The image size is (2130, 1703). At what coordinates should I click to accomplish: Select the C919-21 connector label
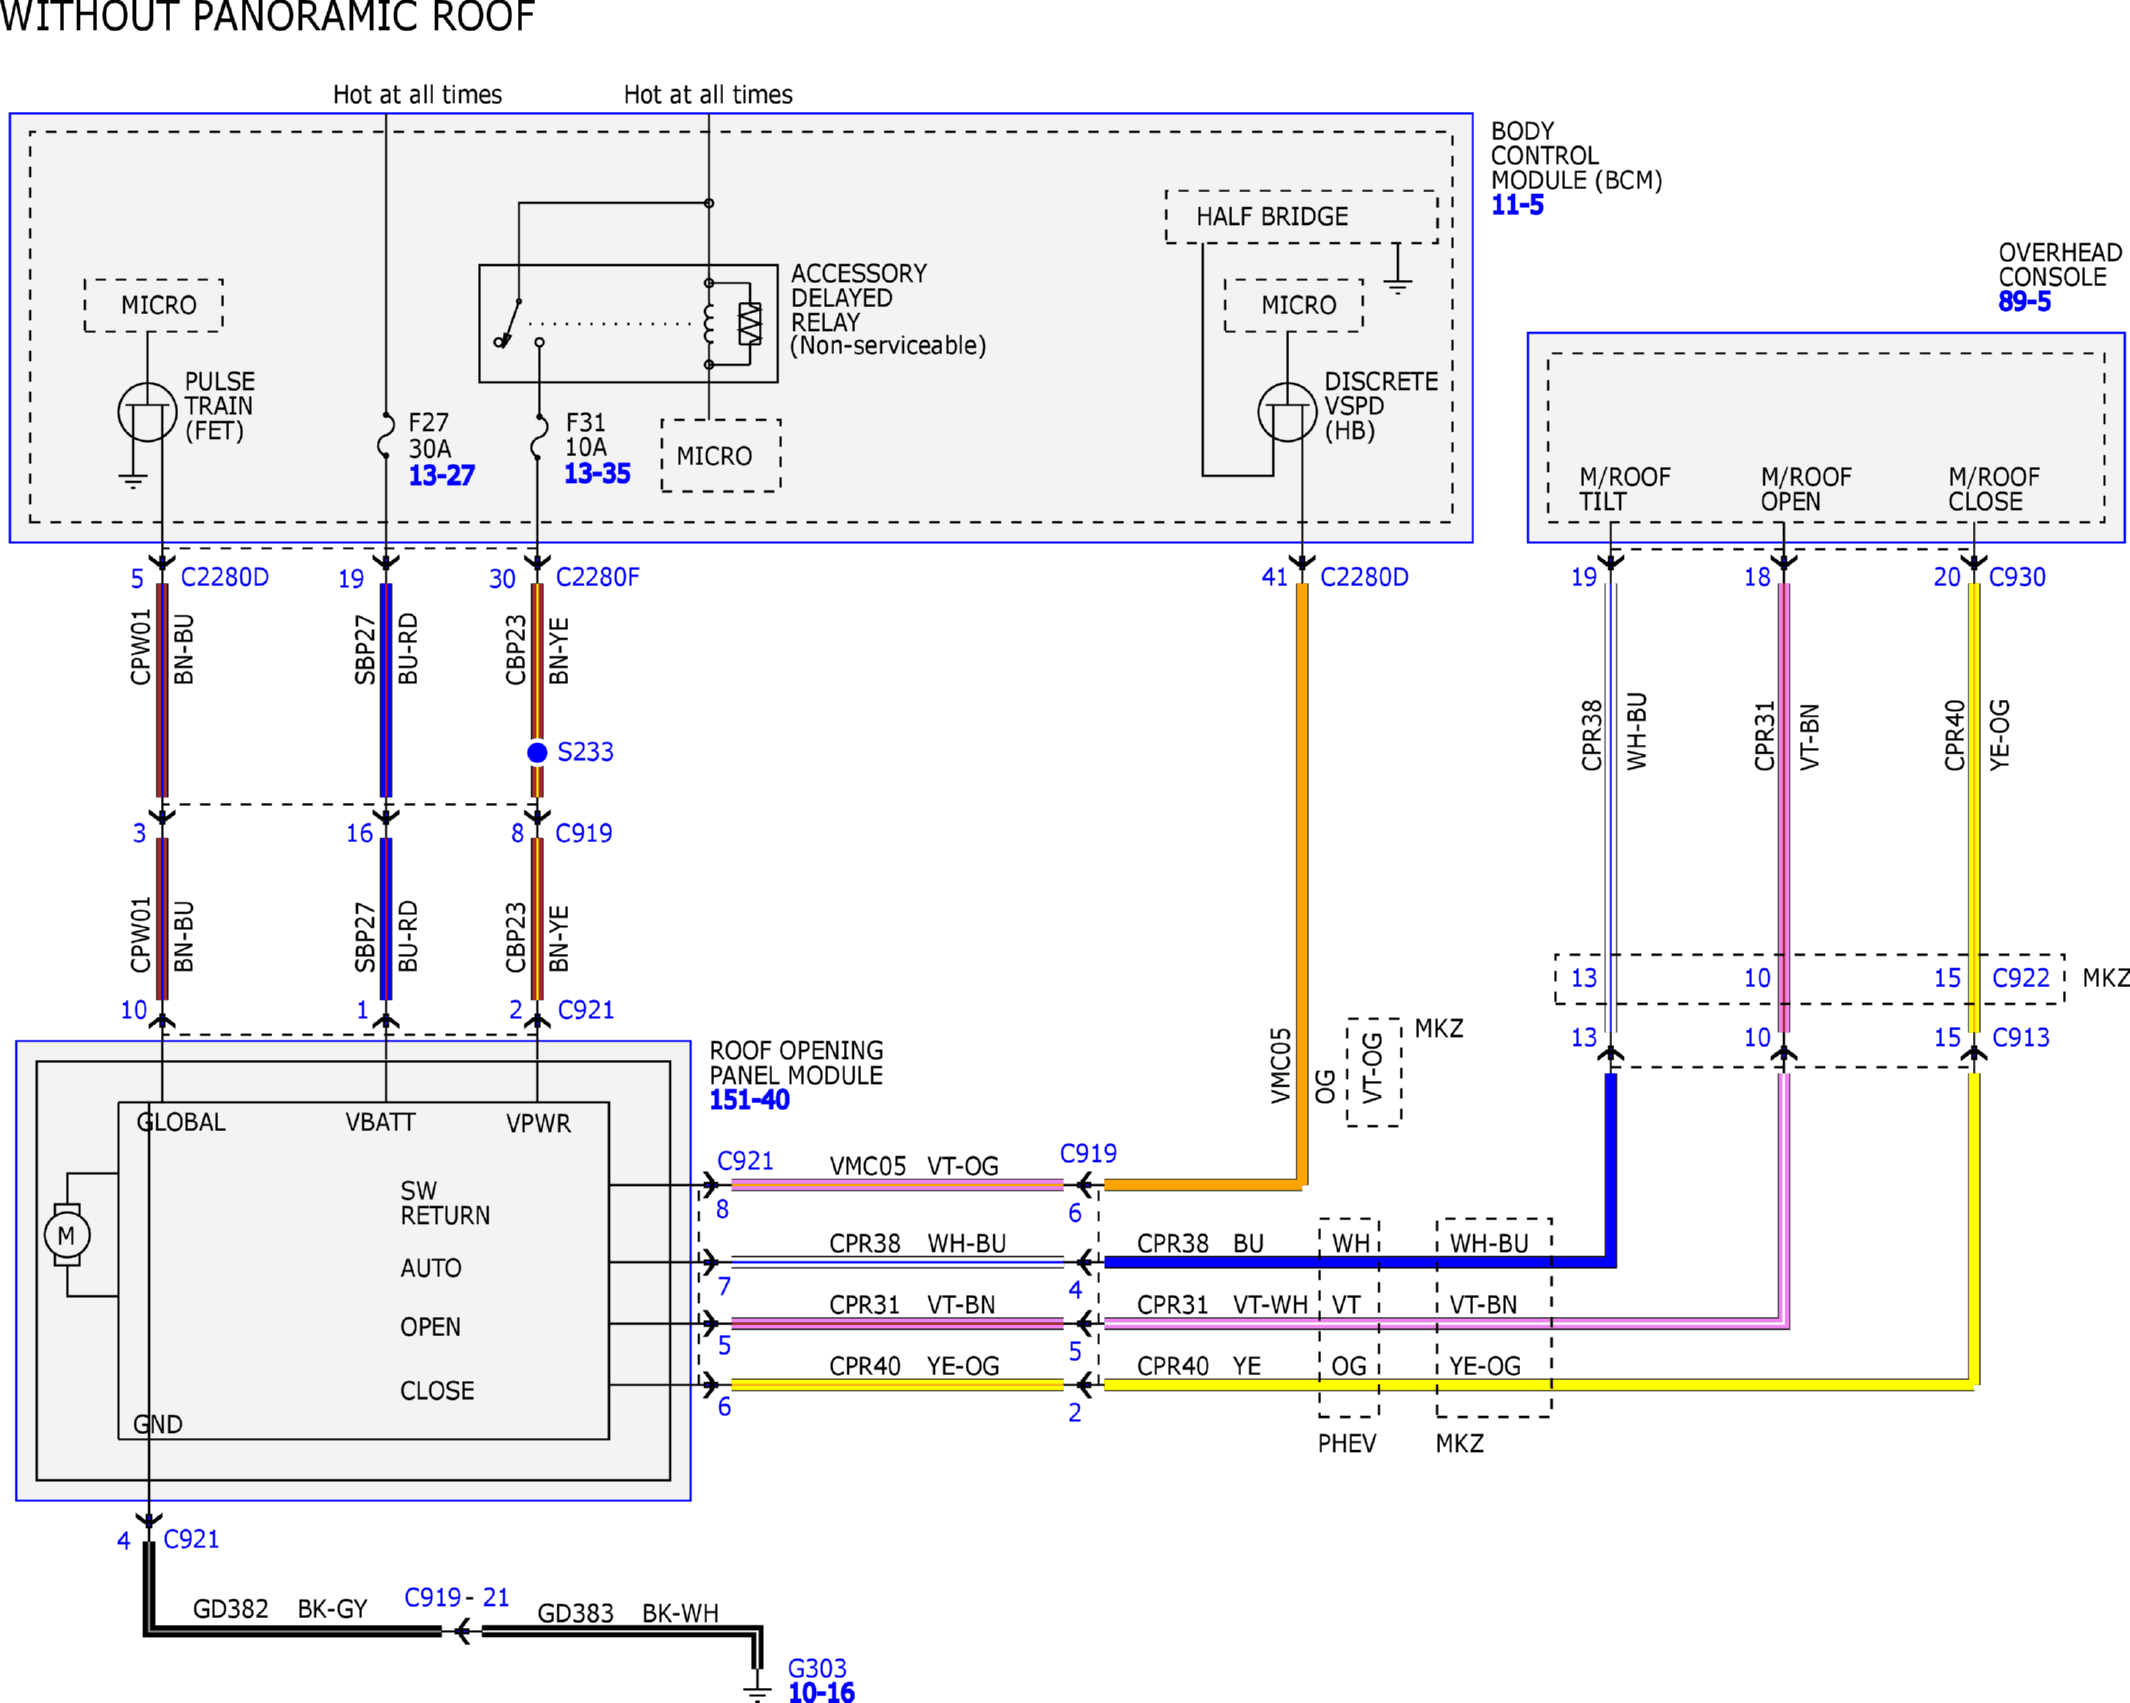[456, 1597]
